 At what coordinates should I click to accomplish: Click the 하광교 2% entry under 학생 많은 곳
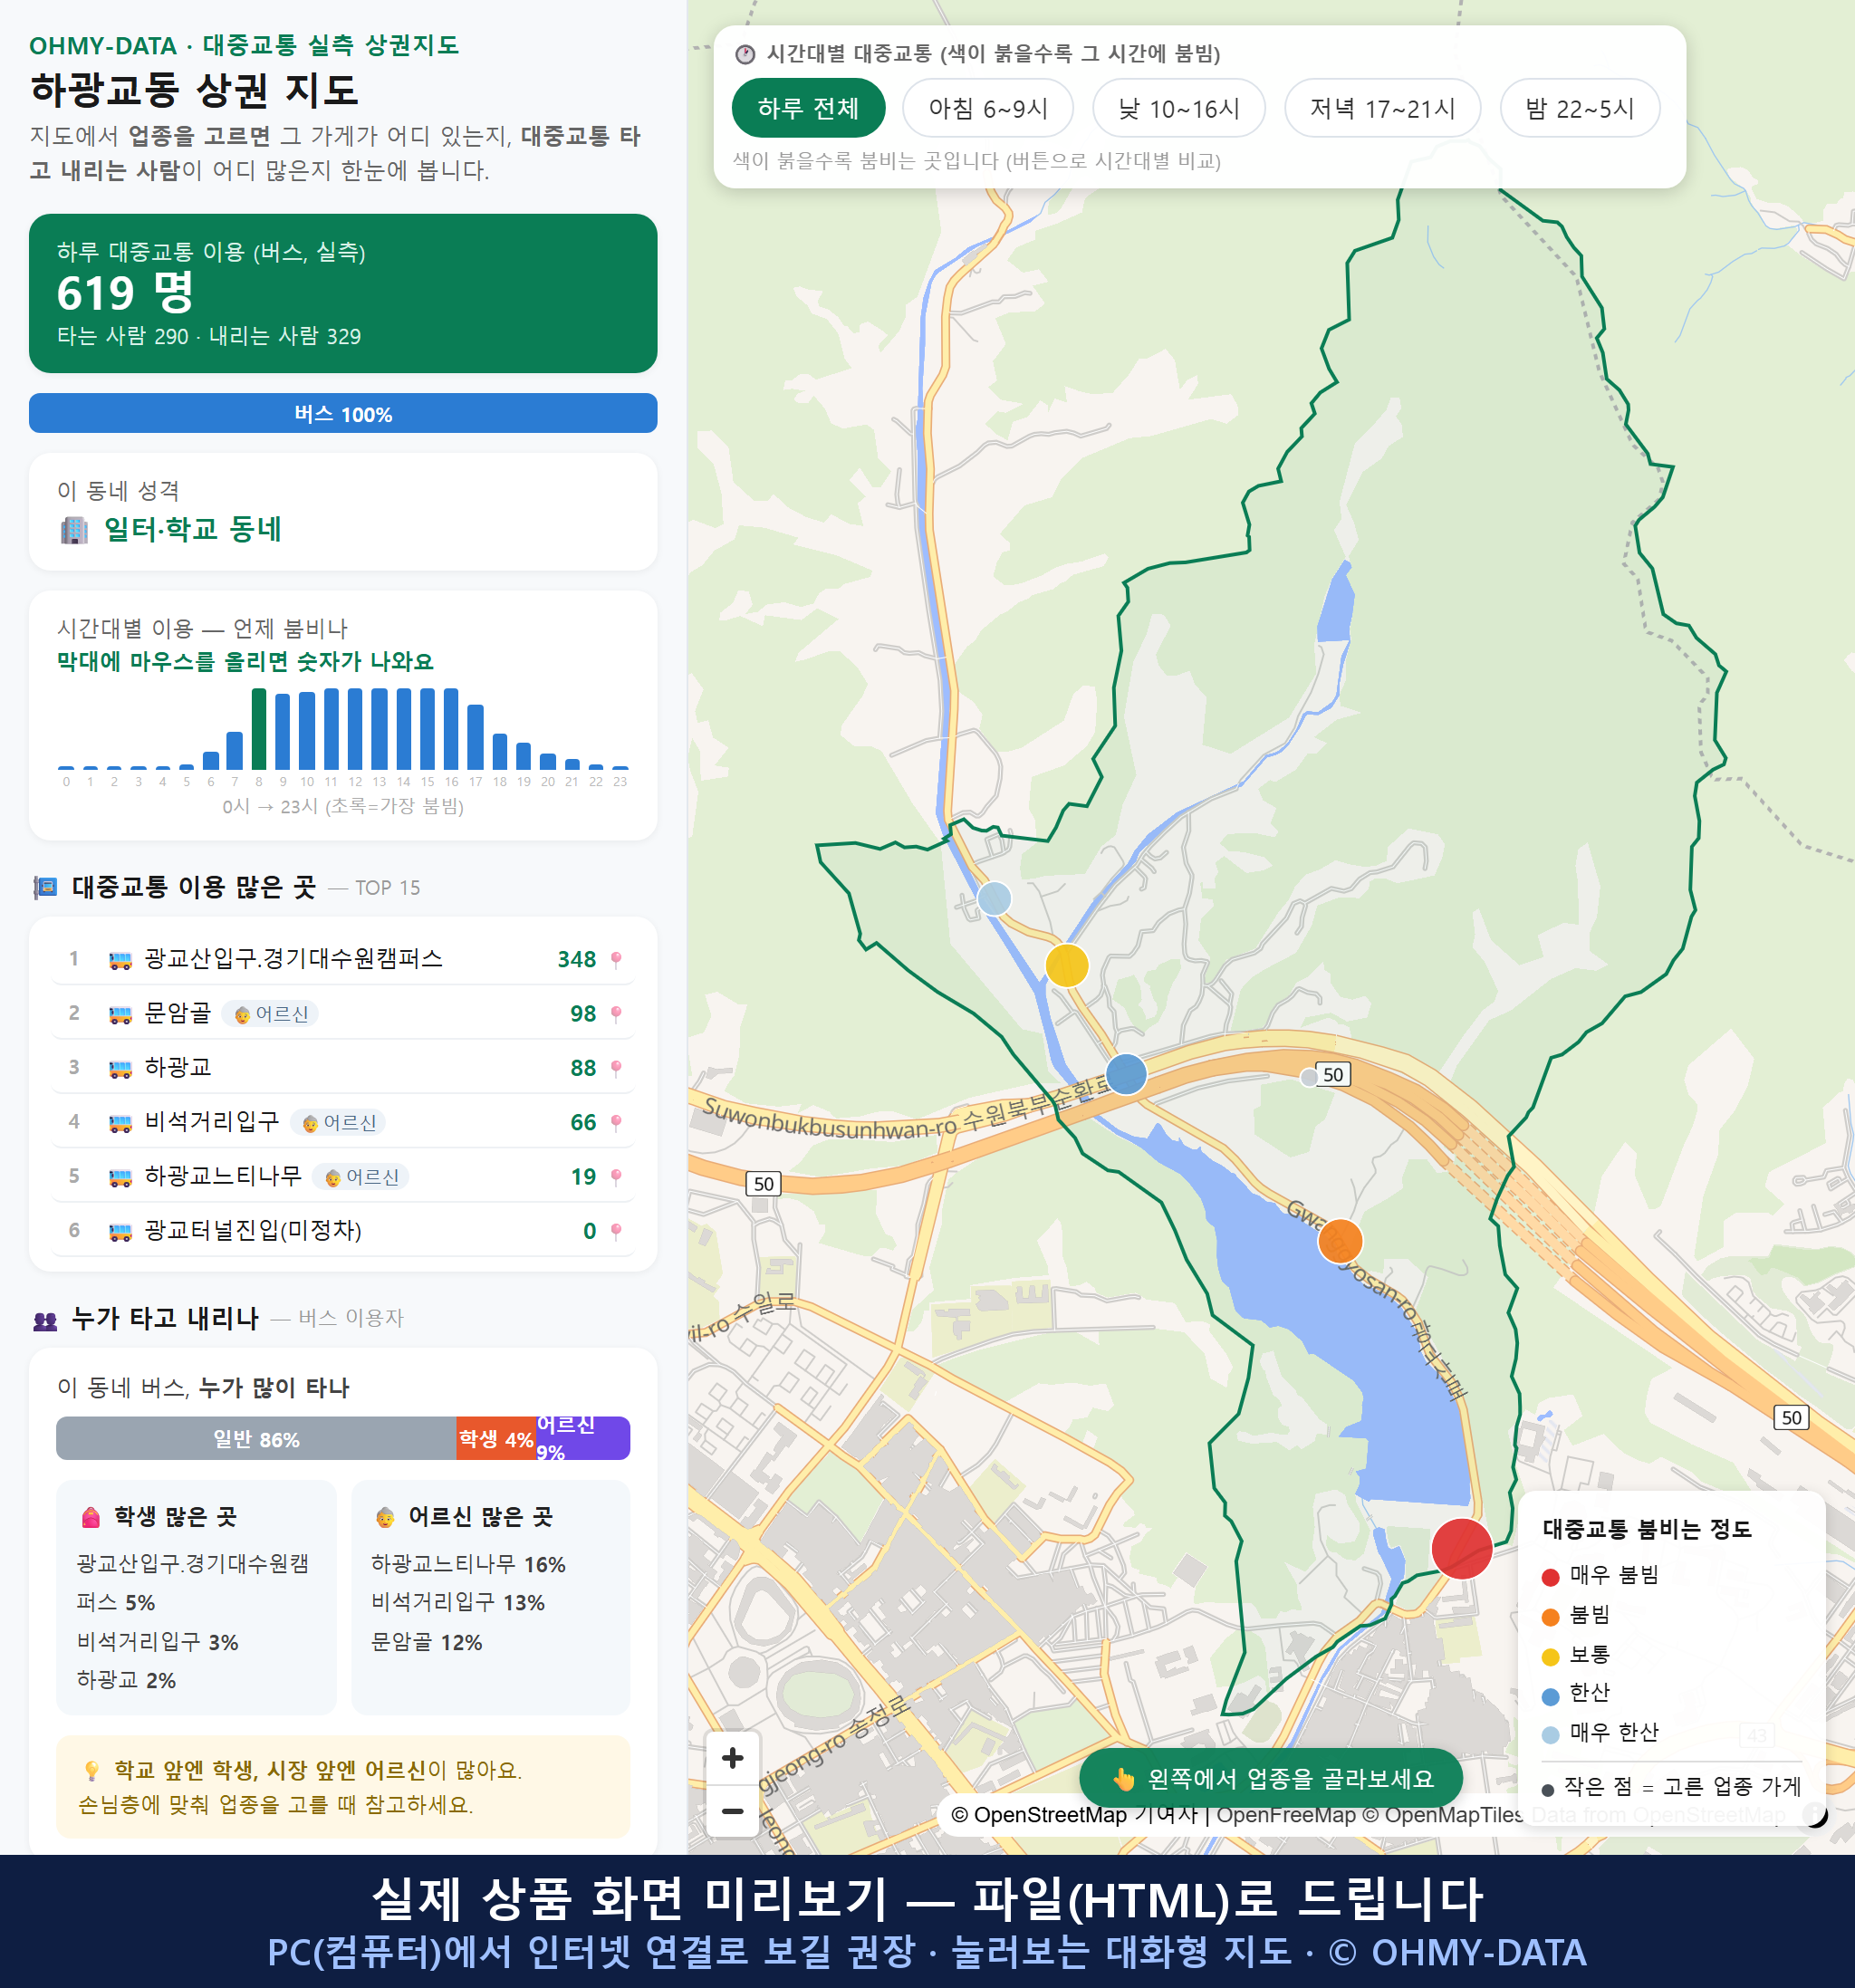tap(126, 1680)
